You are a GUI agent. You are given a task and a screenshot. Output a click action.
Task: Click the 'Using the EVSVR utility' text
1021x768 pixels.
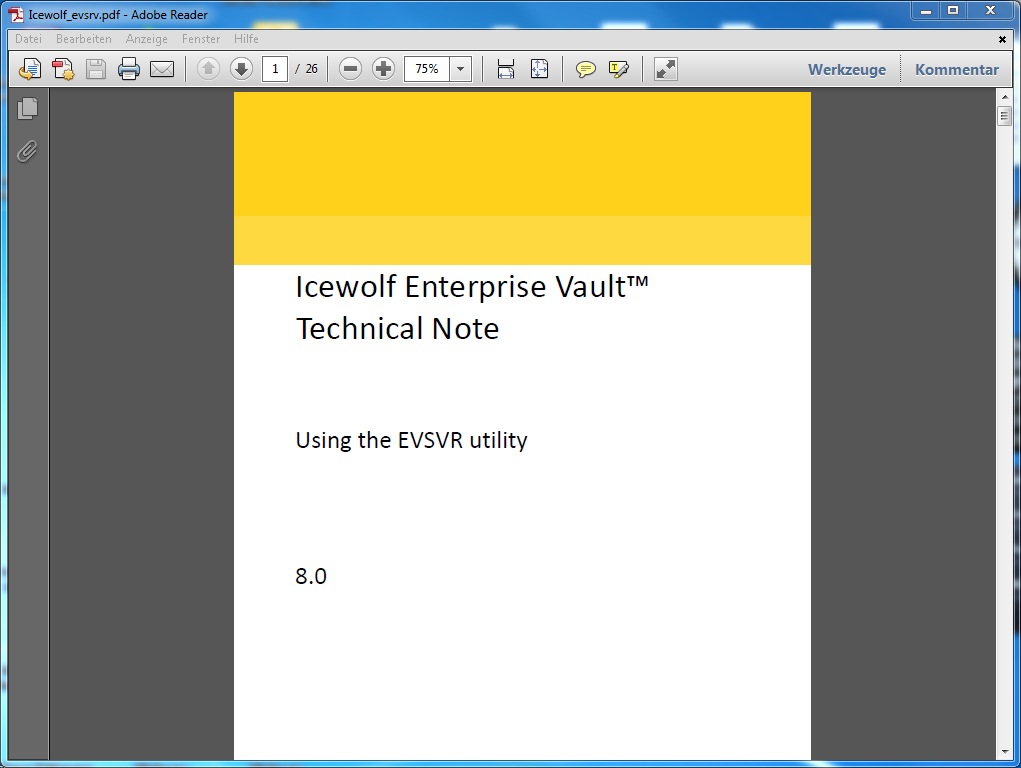click(411, 440)
